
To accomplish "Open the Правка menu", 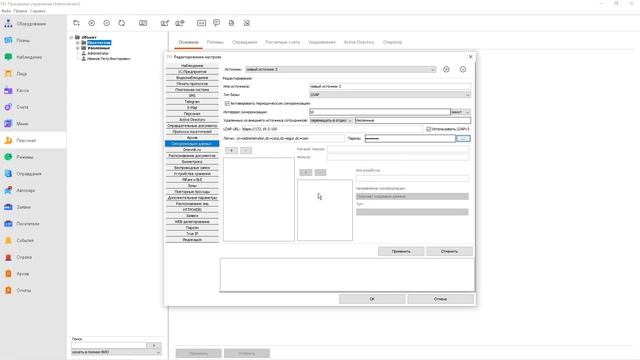I will tap(20, 11).
